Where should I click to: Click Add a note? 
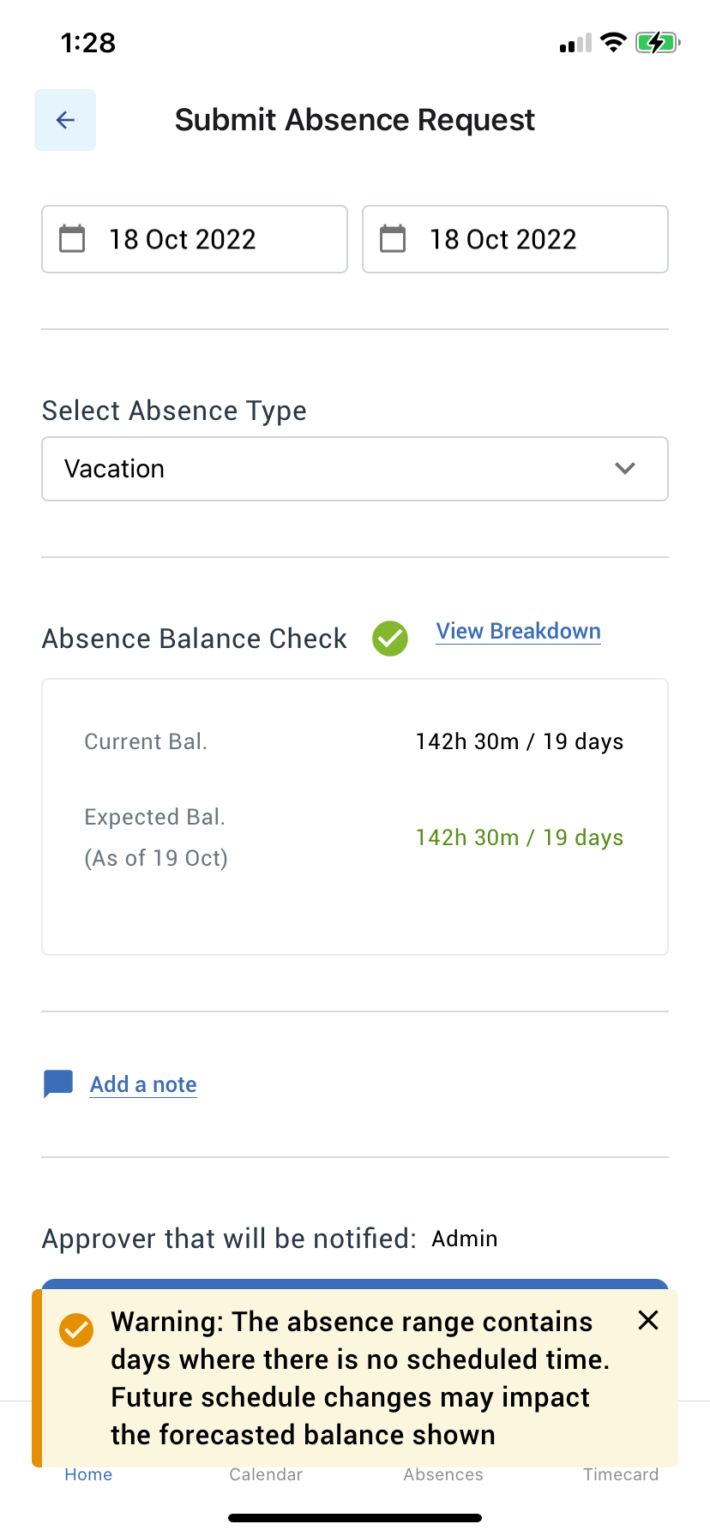click(143, 1083)
